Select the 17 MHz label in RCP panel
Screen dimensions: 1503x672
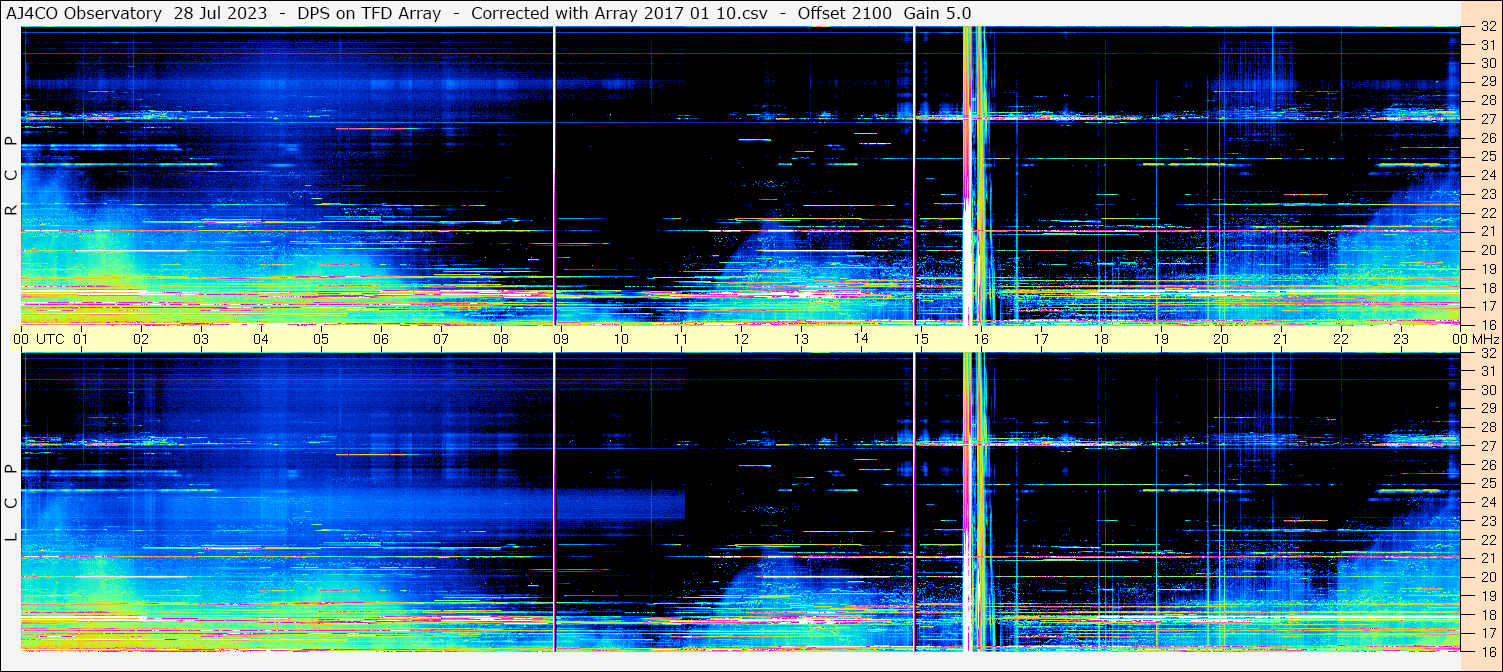[x=1488, y=306]
